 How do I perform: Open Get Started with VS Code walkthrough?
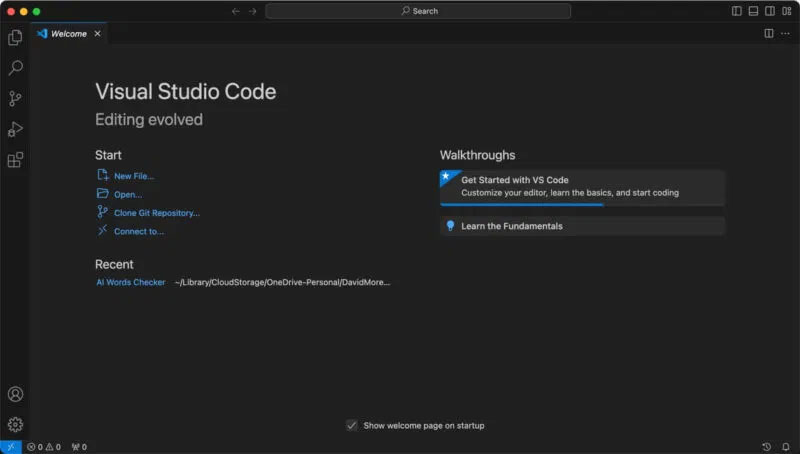click(582, 187)
